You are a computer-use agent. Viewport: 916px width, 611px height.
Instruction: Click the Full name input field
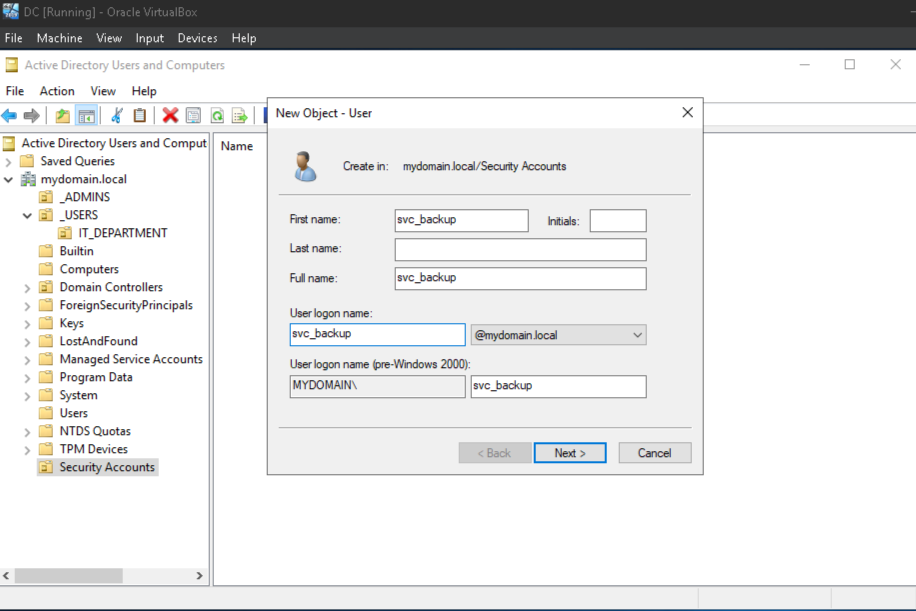pyautogui.click(x=521, y=278)
